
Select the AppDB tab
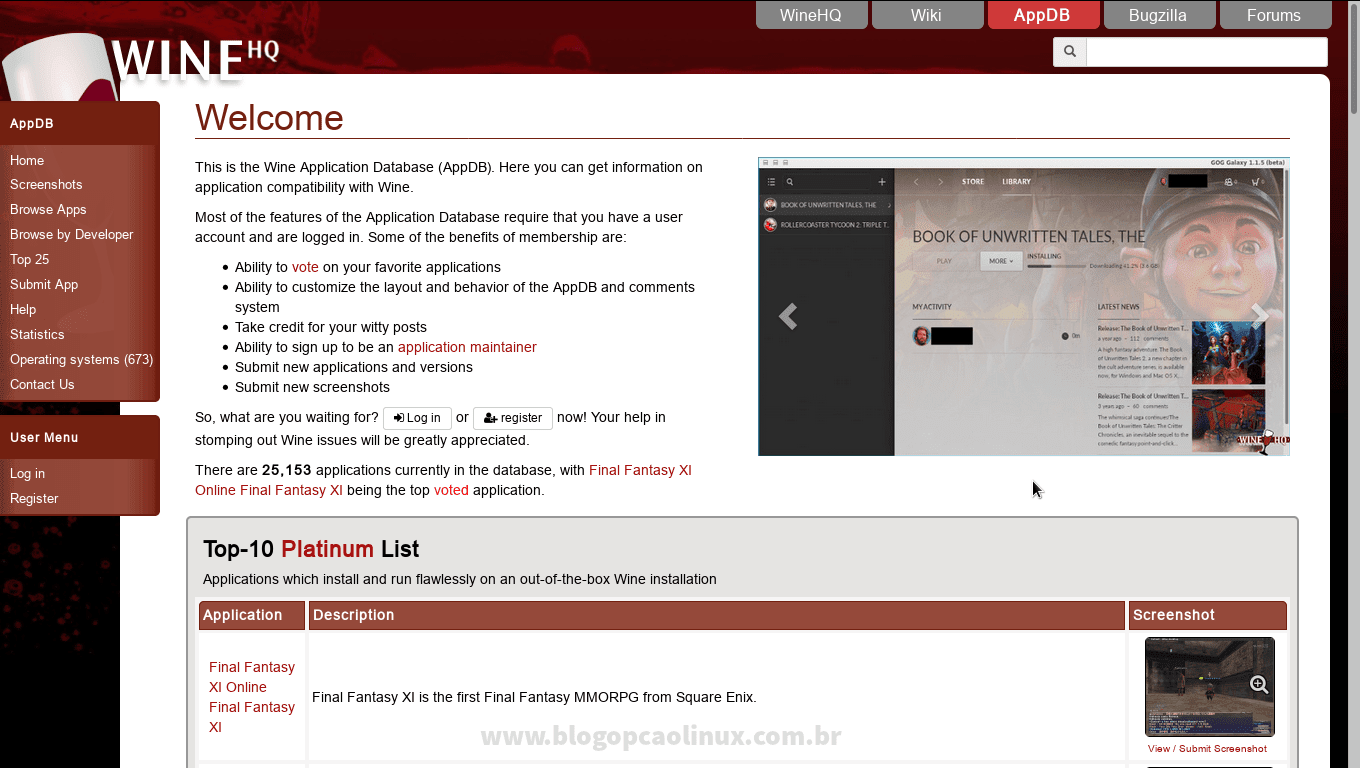click(1043, 15)
